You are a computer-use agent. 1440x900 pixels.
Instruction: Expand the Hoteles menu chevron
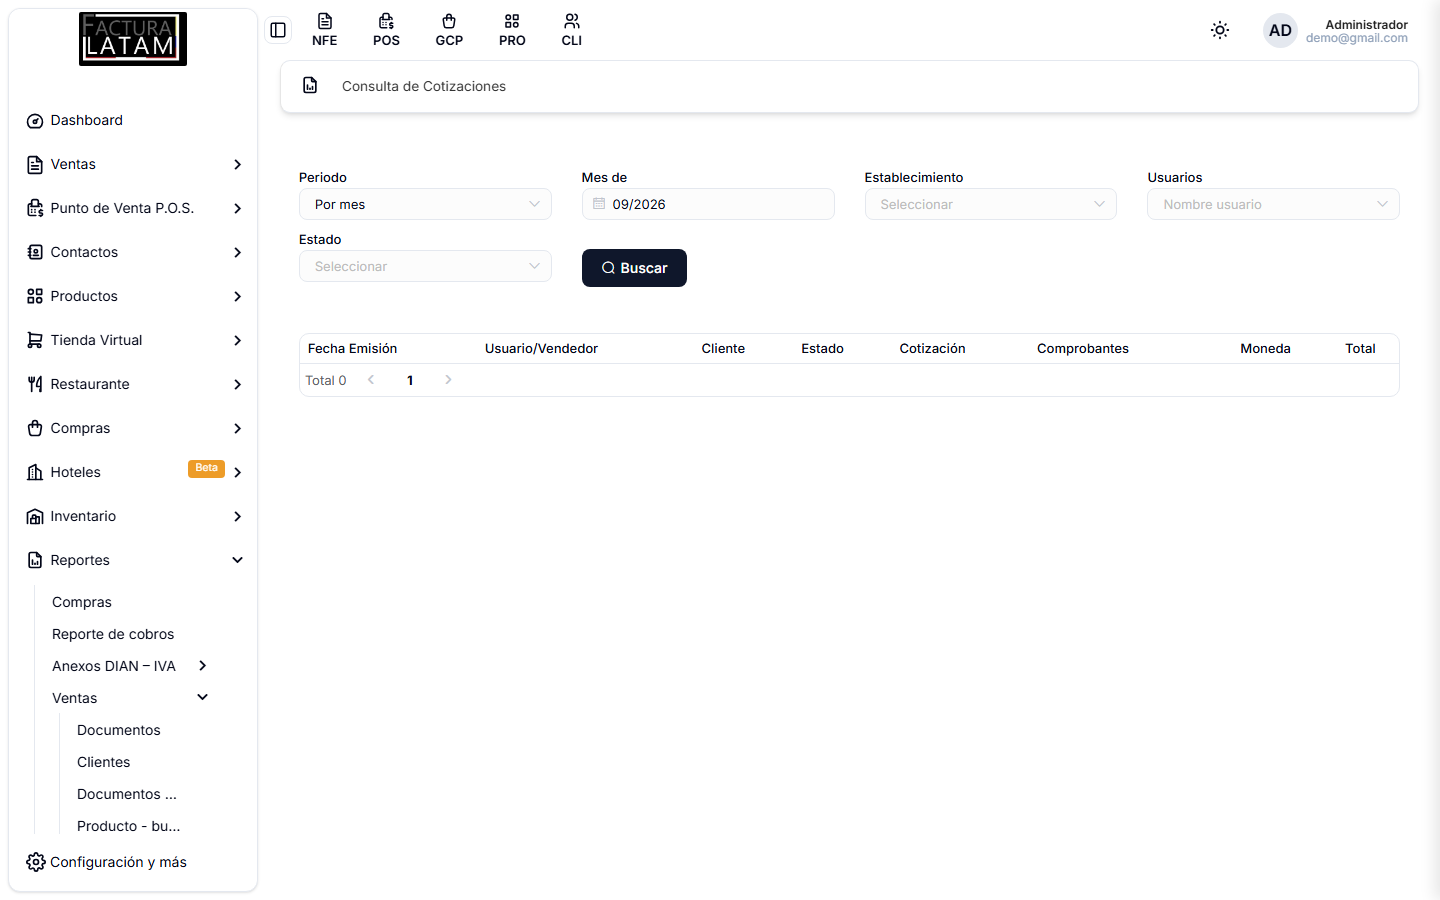[x=238, y=473]
